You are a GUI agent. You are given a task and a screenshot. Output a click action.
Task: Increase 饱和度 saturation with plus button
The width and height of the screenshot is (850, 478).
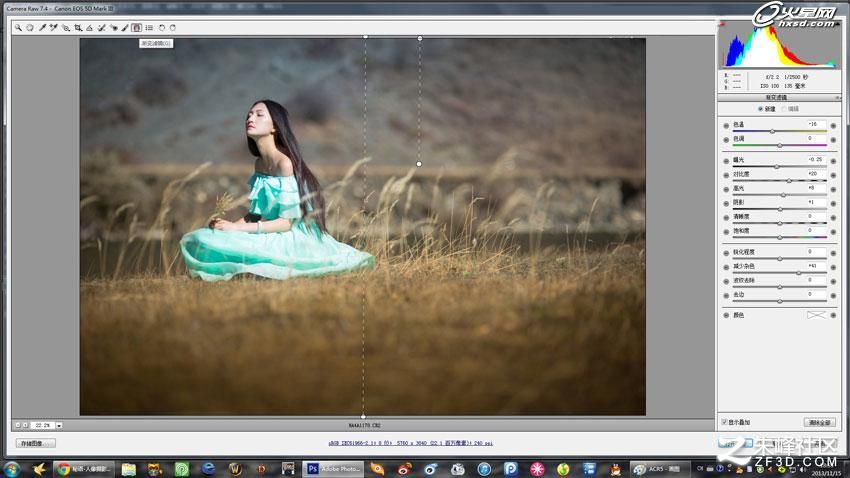point(833,231)
